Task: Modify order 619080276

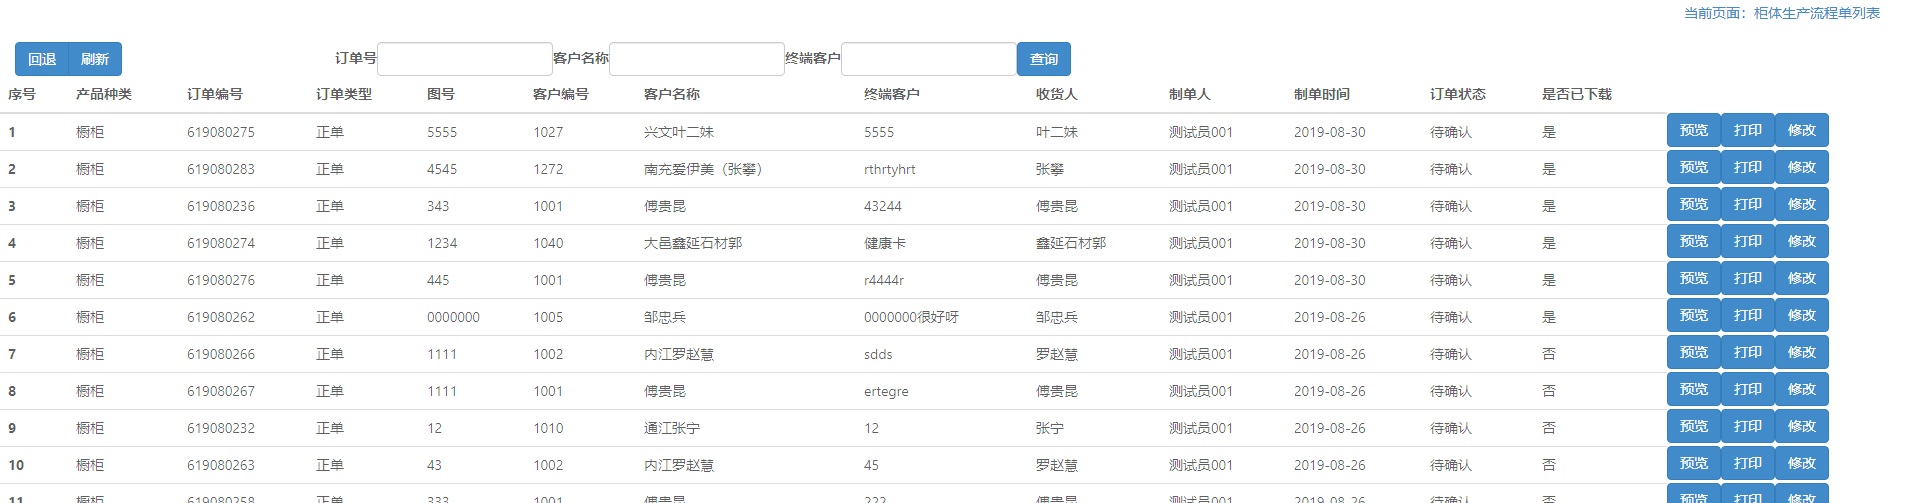Action: (1802, 278)
